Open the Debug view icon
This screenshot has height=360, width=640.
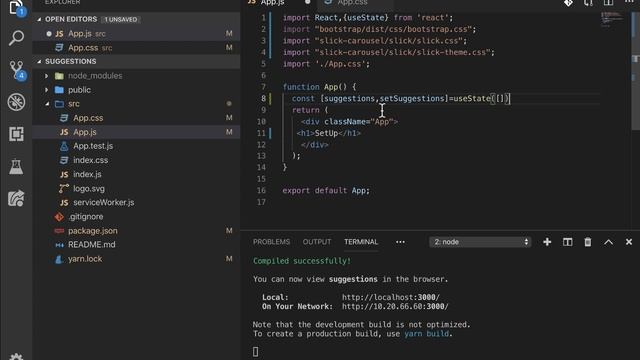pos(16,102)
